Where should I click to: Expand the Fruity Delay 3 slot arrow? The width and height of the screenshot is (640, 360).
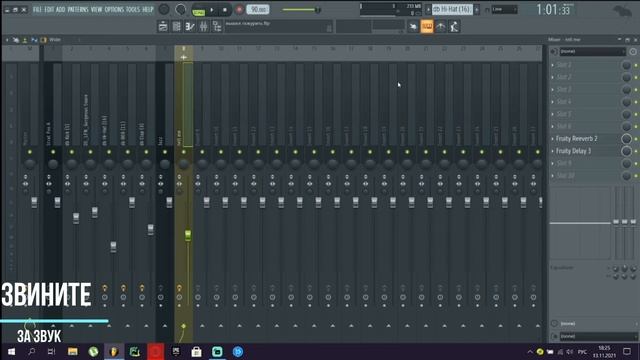coord(553,151)
